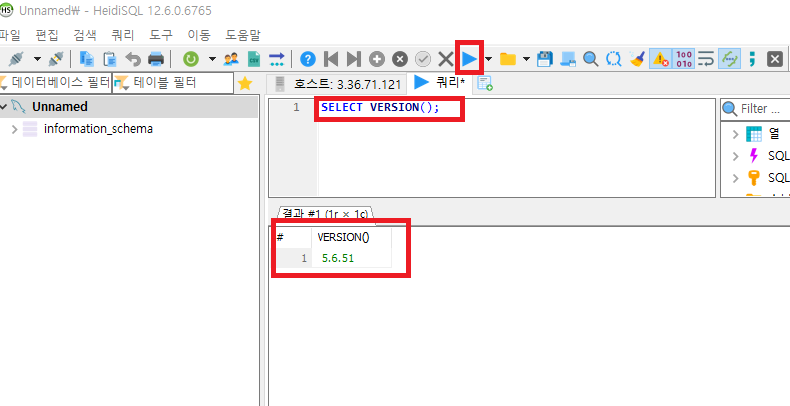Screen dimensions: 790x406
Task: Open the 검색 menu
Action: [85, 35]
